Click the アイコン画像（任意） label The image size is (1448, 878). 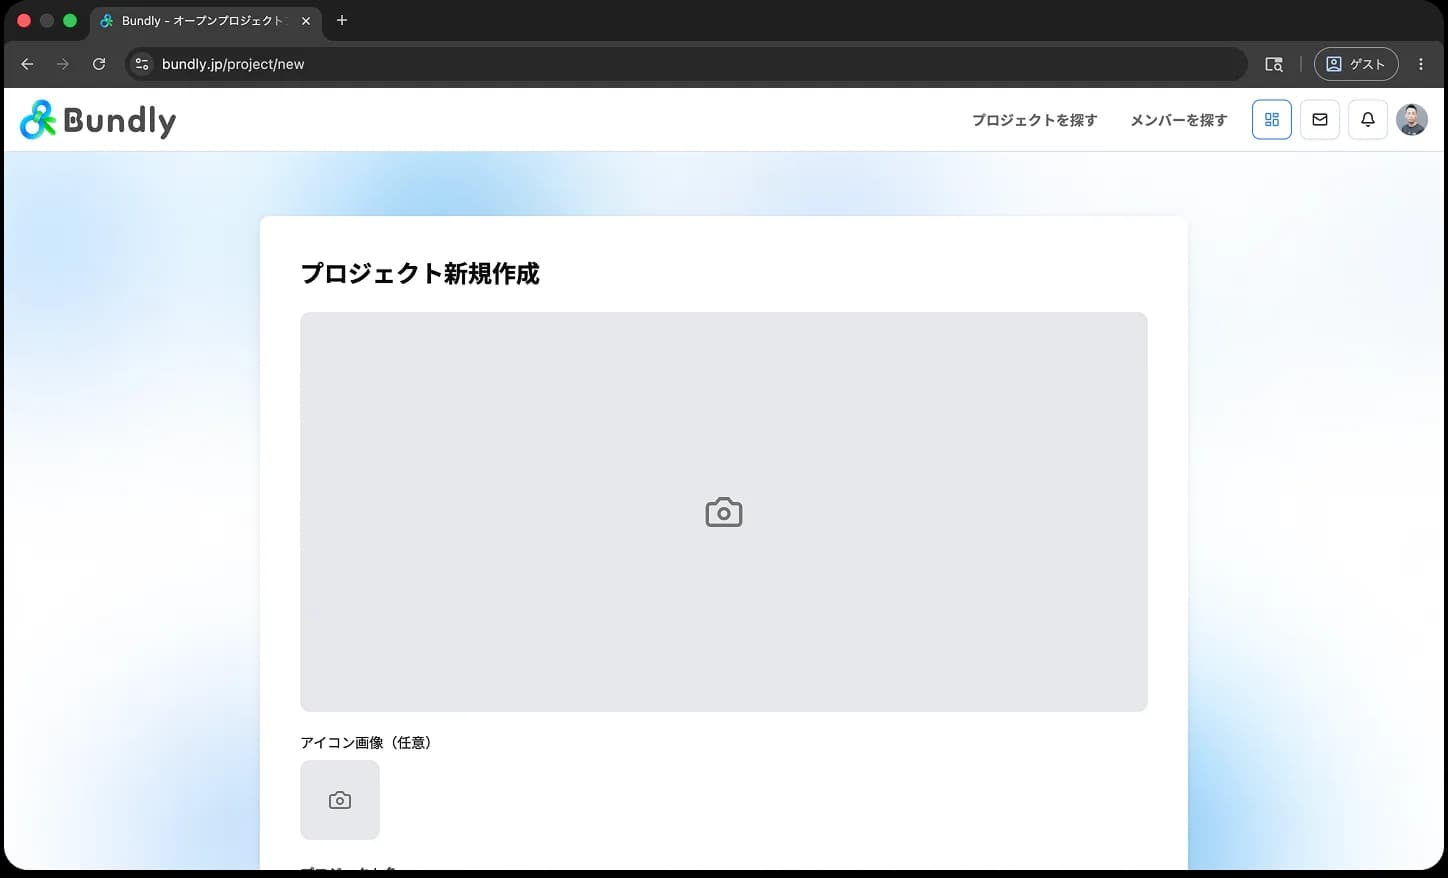[366, 743]
